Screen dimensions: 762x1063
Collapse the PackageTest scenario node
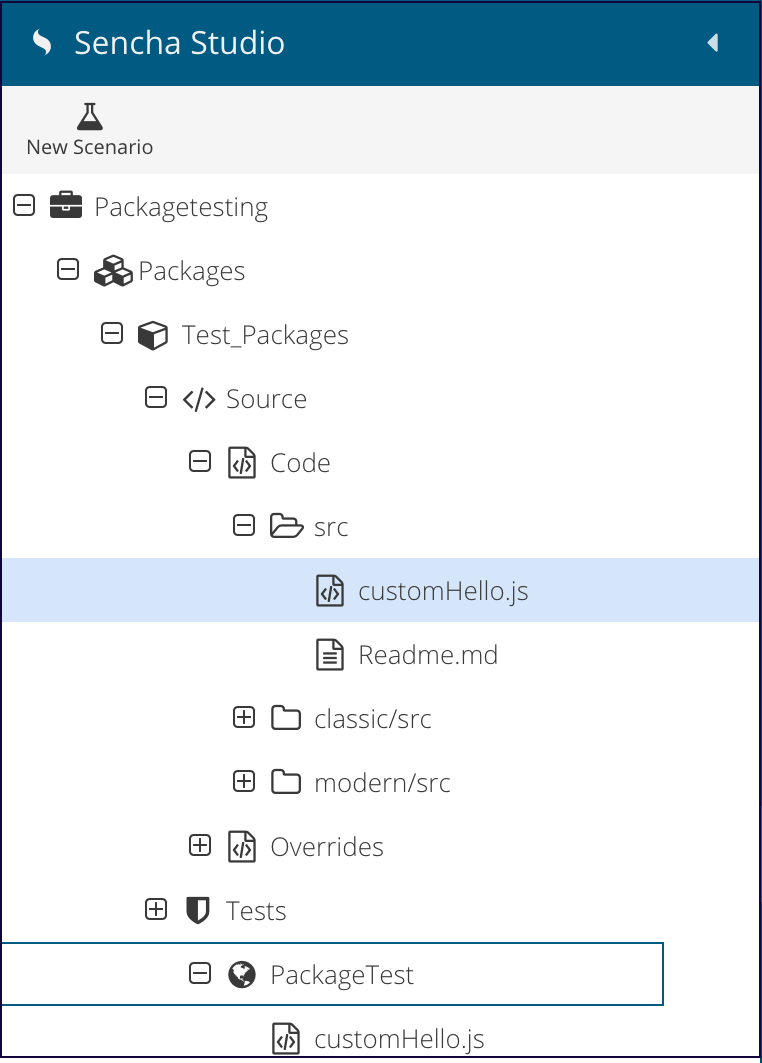[200, 974]
